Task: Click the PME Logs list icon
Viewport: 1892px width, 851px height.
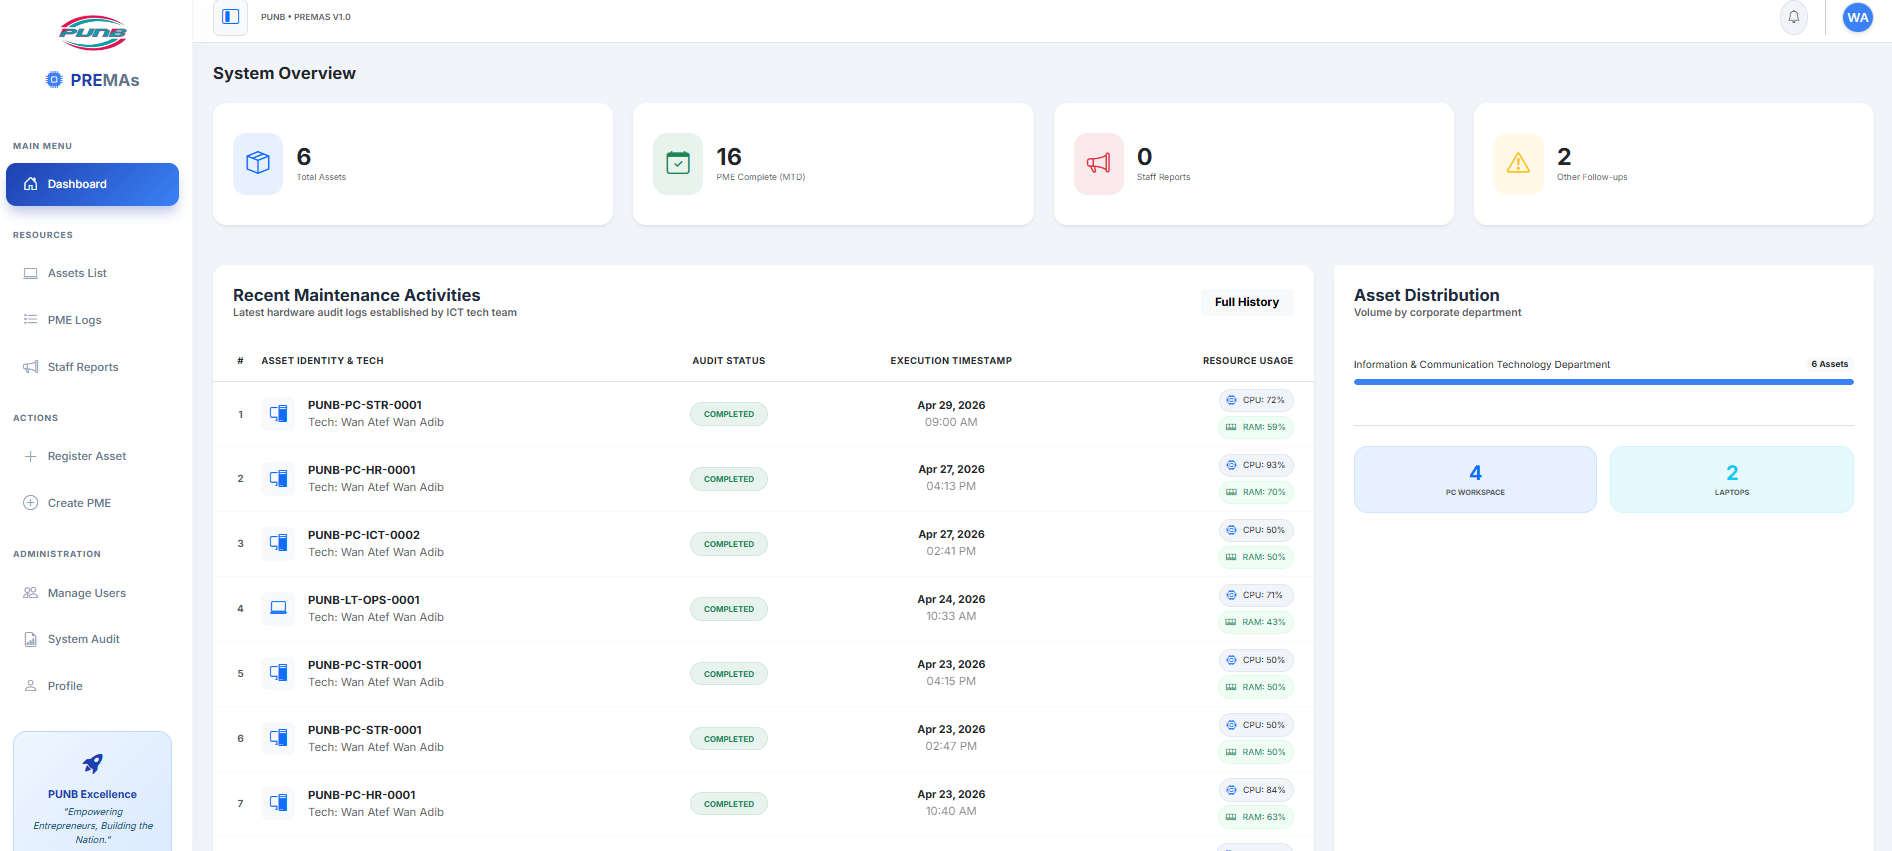Action: click(x=31, y=320)
